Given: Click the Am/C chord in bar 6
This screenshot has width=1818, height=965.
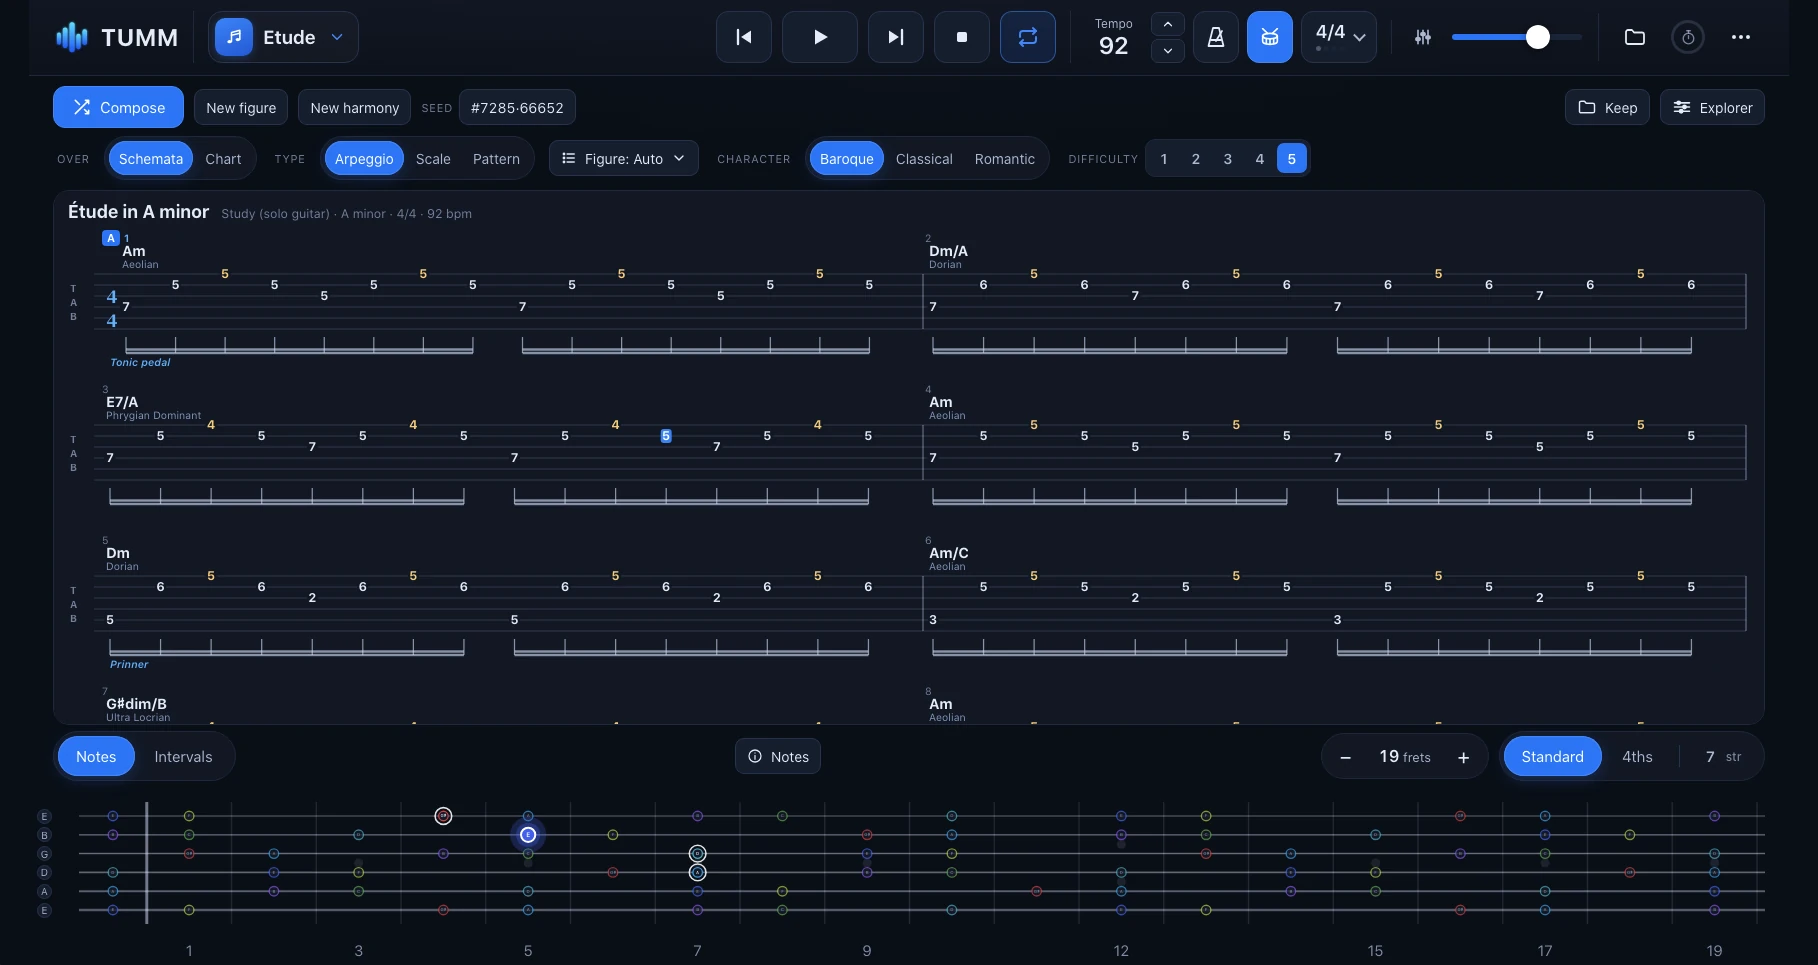Looking at the screenshot, I should click(949, 553).
